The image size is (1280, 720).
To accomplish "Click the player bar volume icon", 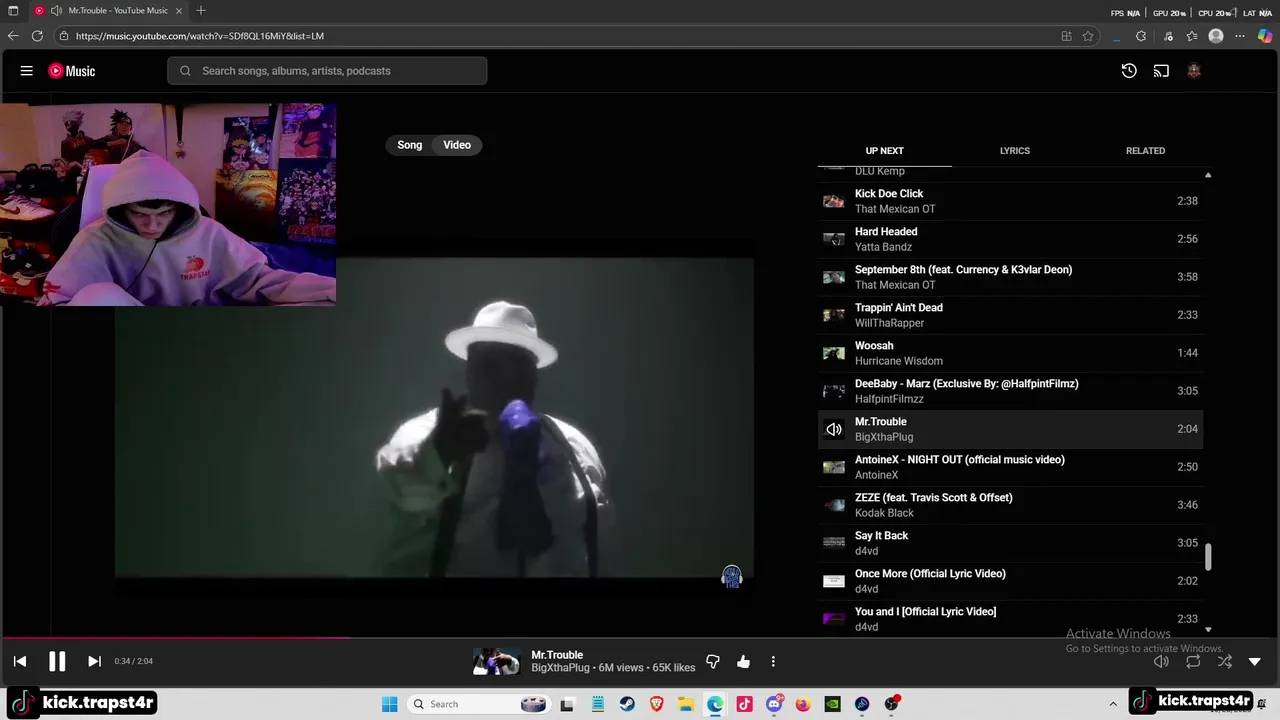I will pyautogui.click(x=1161, y=661).
